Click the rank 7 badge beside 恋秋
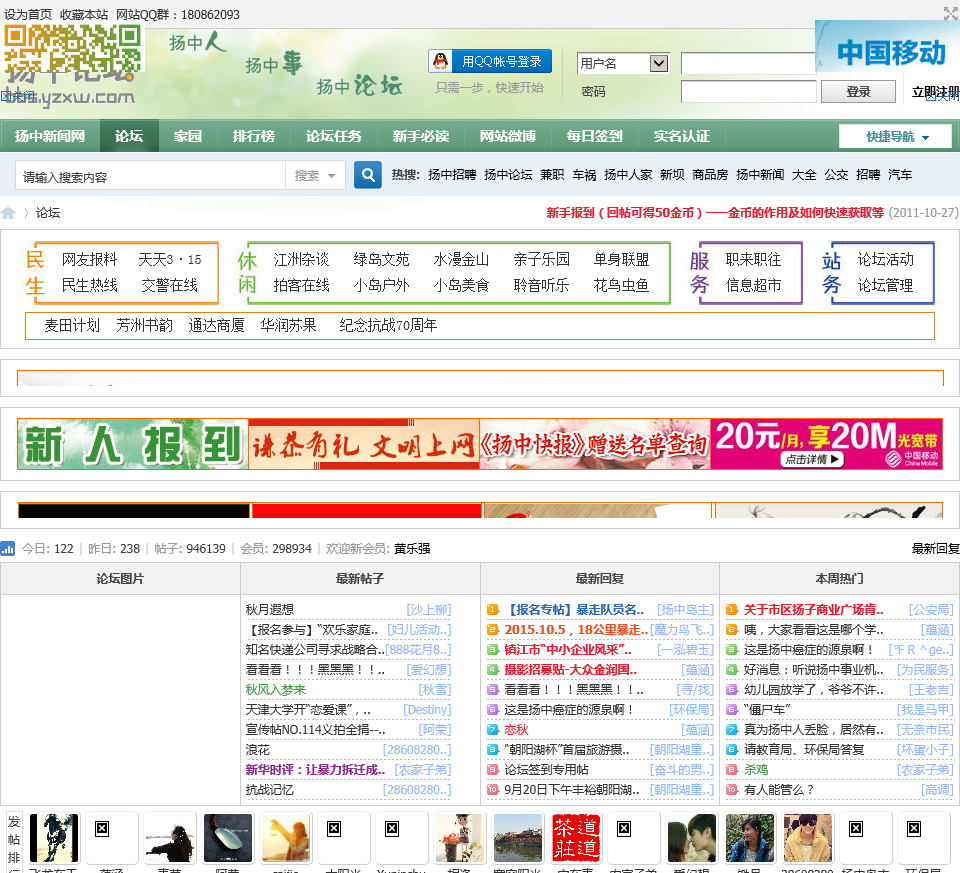Viewport: 960px width, 873px height. [492, 730]
